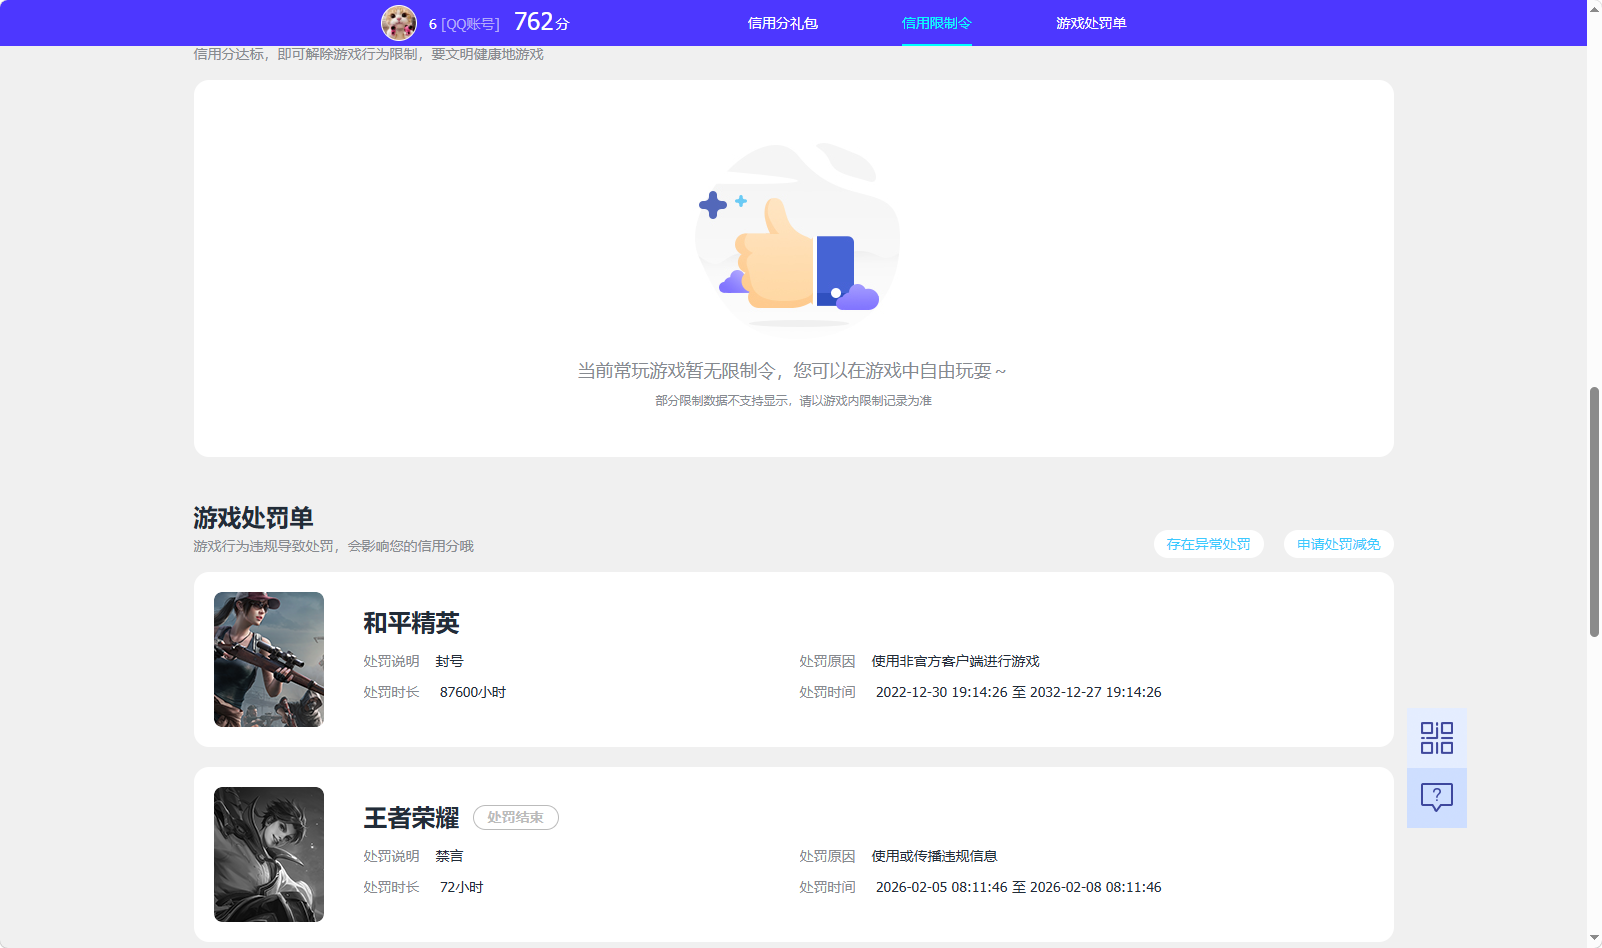Switch to the 信用分礼包 tab
This screenshot has width=1602, height=948.
[783, 23]
